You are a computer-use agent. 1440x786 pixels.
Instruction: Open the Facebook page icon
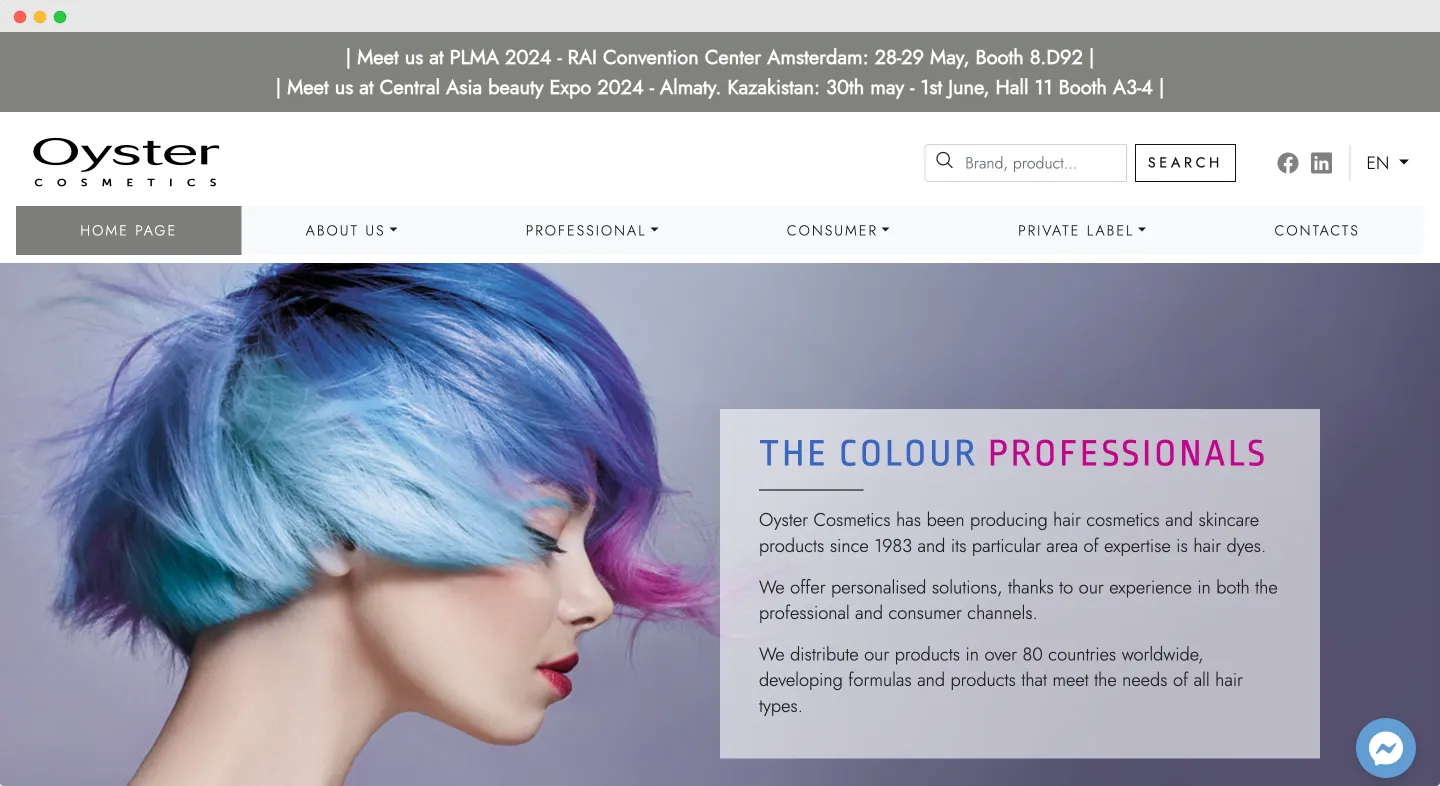coord(1288,163)
